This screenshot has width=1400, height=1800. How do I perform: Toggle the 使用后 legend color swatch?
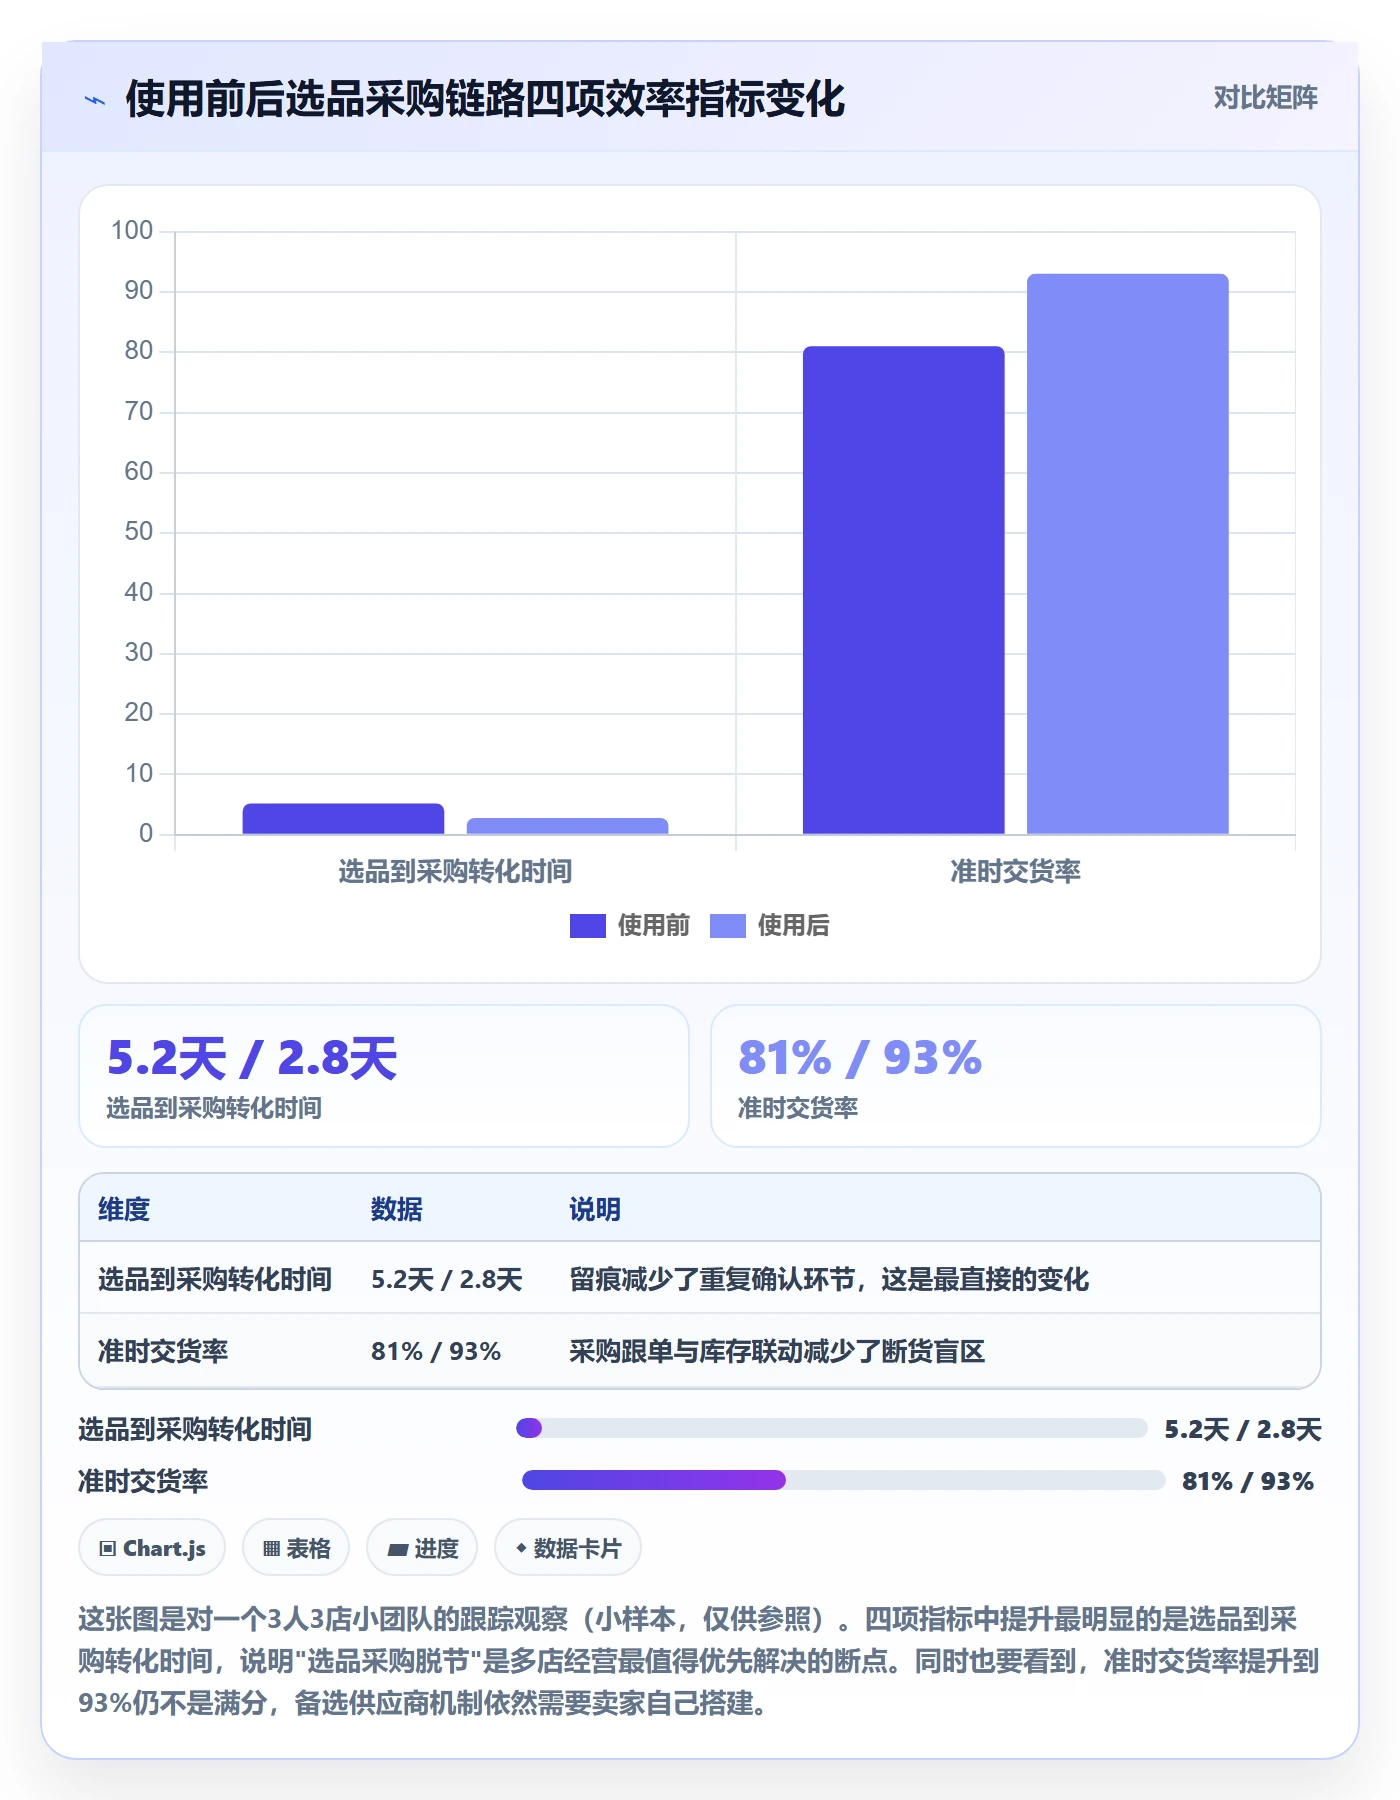pyautogui.click(x=727, y=926)
